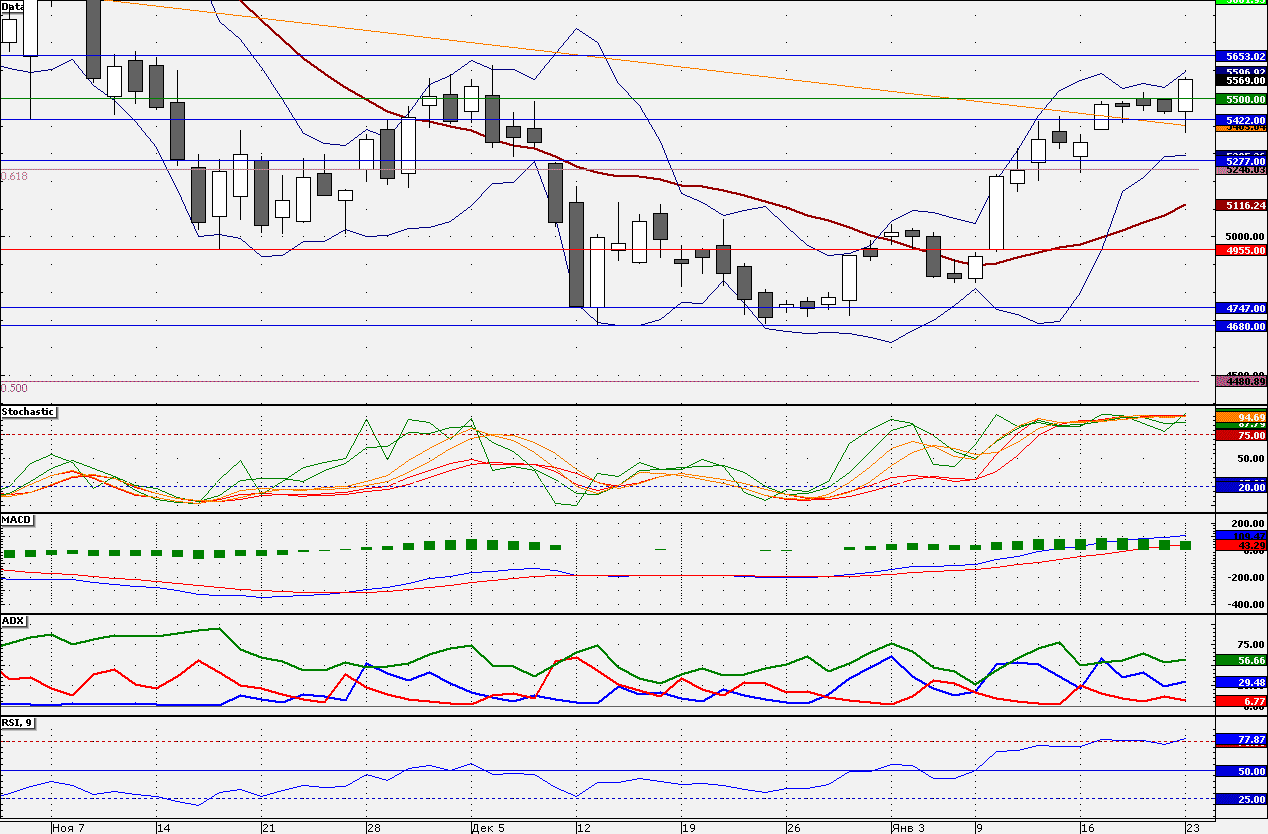Click the red 6.77 ADX value tag
The image size is (1268, 834).
coord(1240,701)
